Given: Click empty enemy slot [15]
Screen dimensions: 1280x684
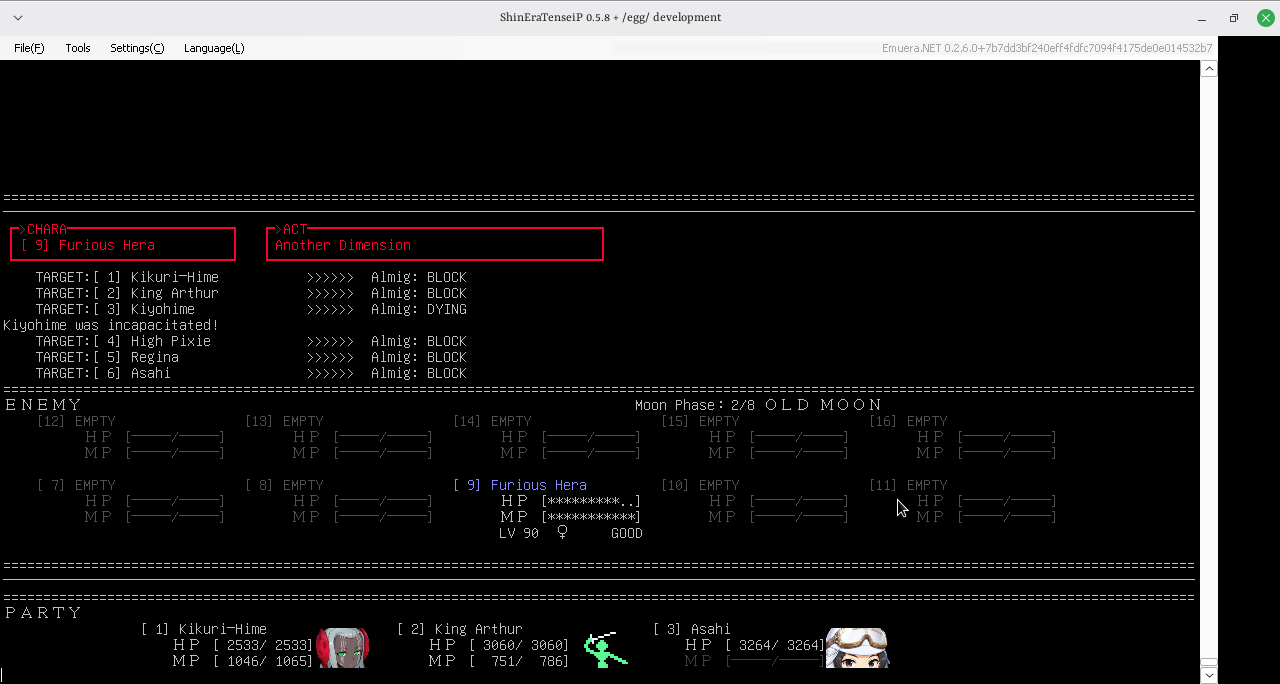Looking at the screenshot, I should click(x=700, y=421).
